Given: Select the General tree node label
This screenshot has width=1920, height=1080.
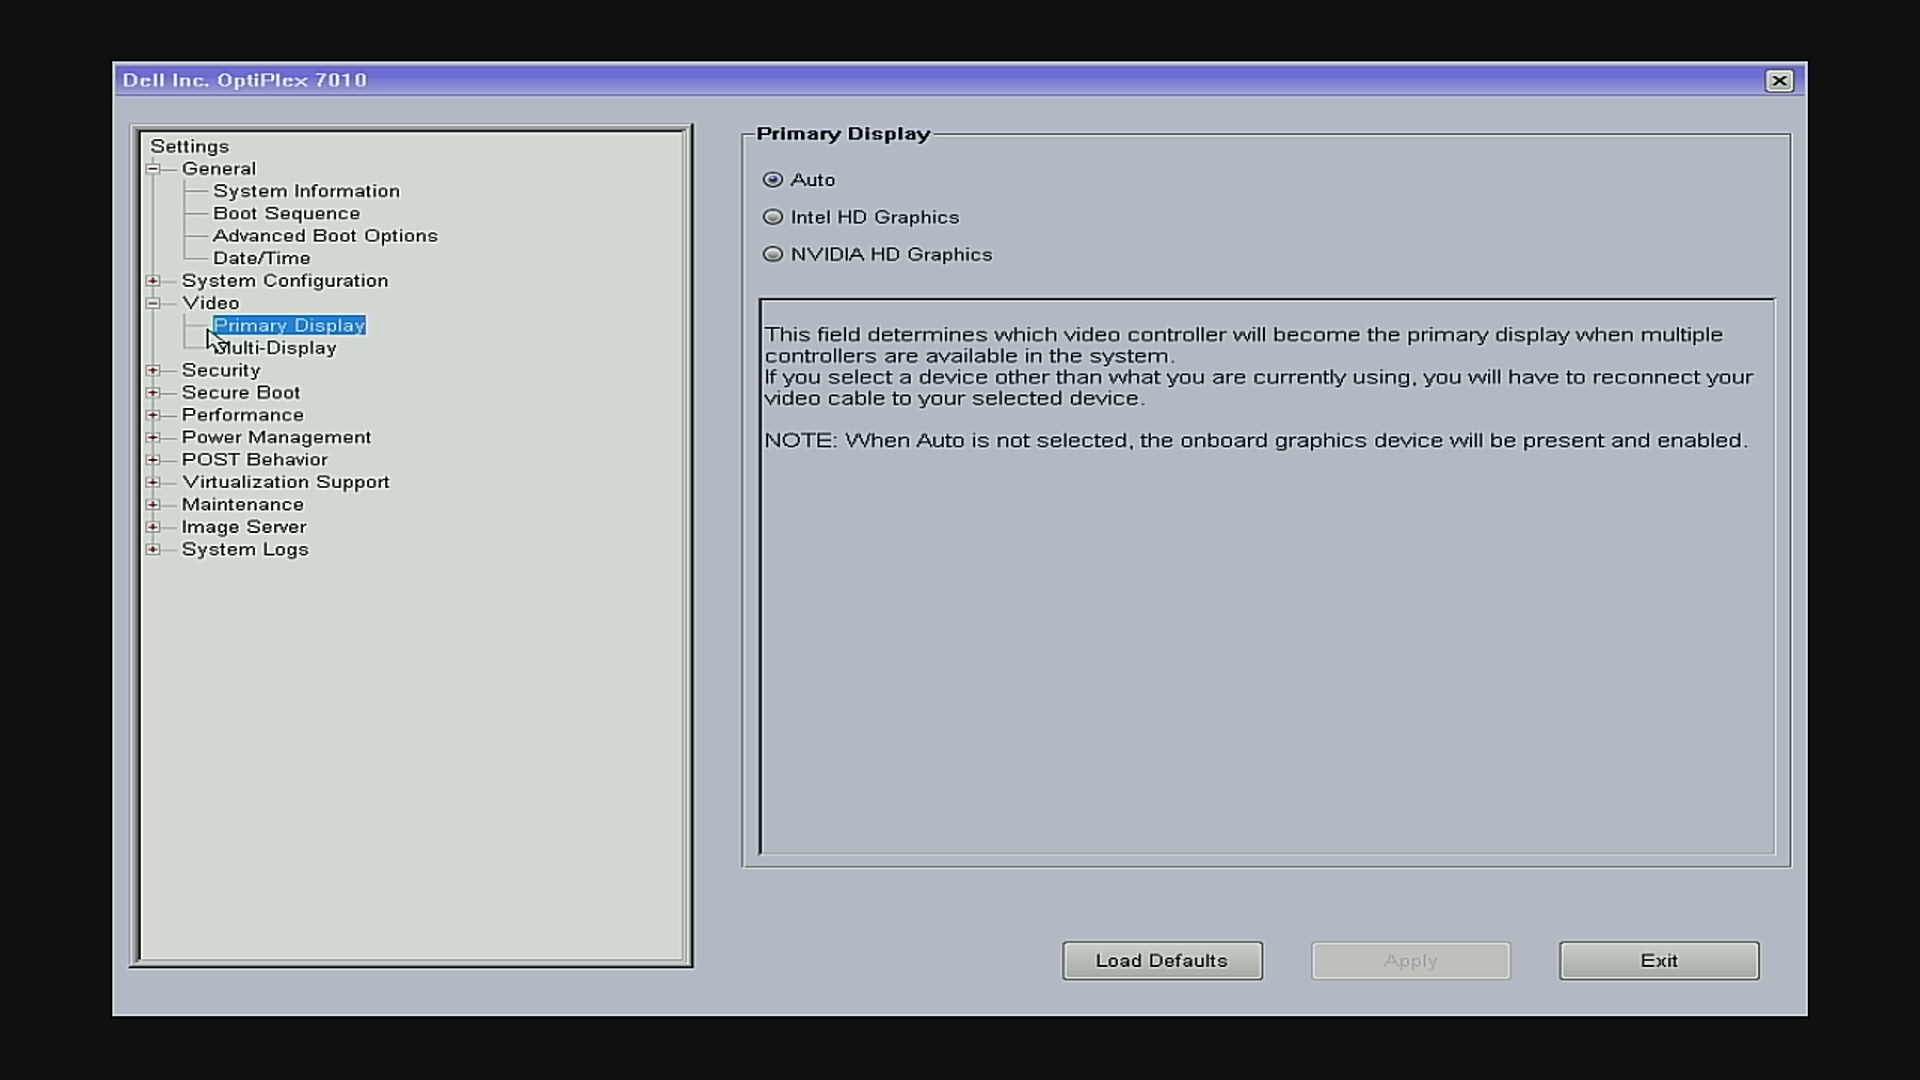Looking at the screenshot, I should tap(218, 169).
